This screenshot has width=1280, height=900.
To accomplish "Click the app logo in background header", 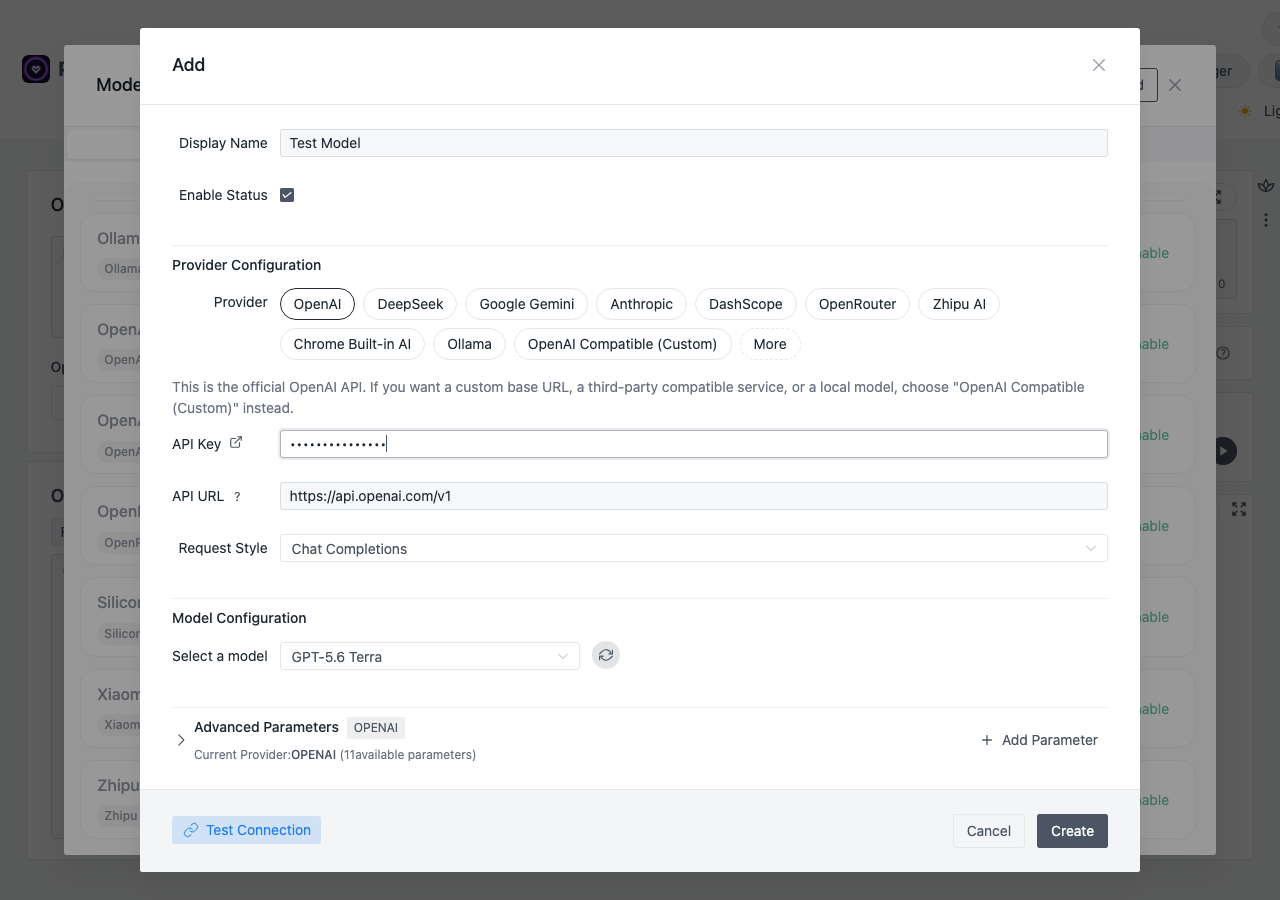I will point(36,69).
